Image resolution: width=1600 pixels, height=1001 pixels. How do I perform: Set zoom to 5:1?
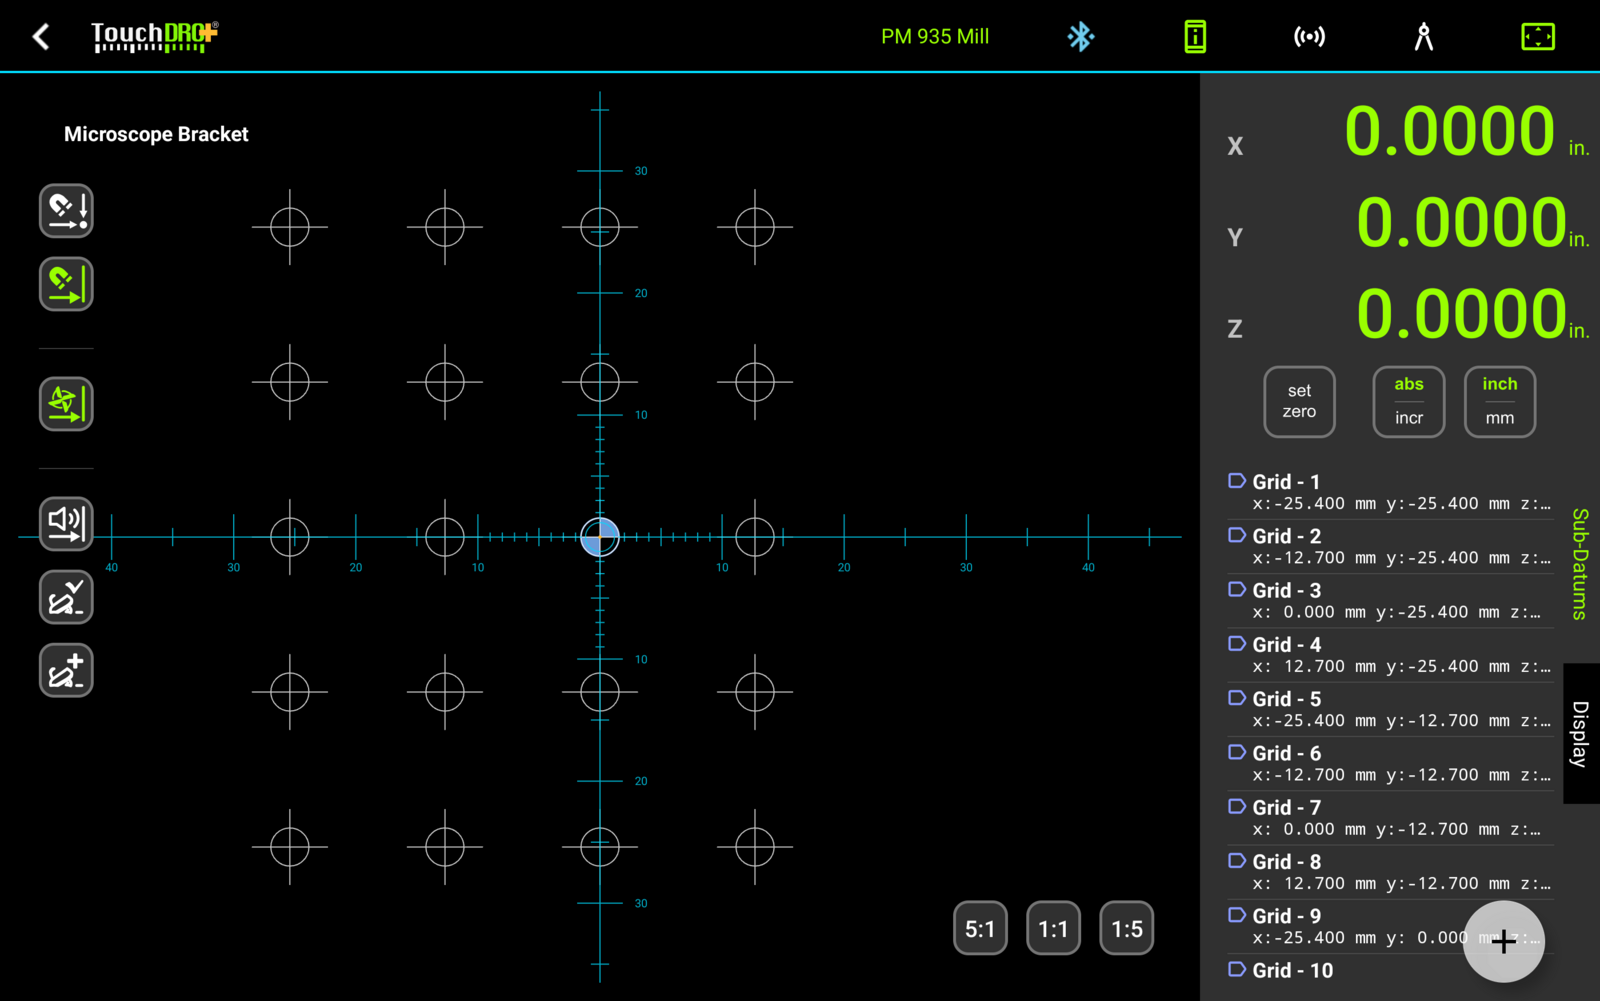click(980, 929)
